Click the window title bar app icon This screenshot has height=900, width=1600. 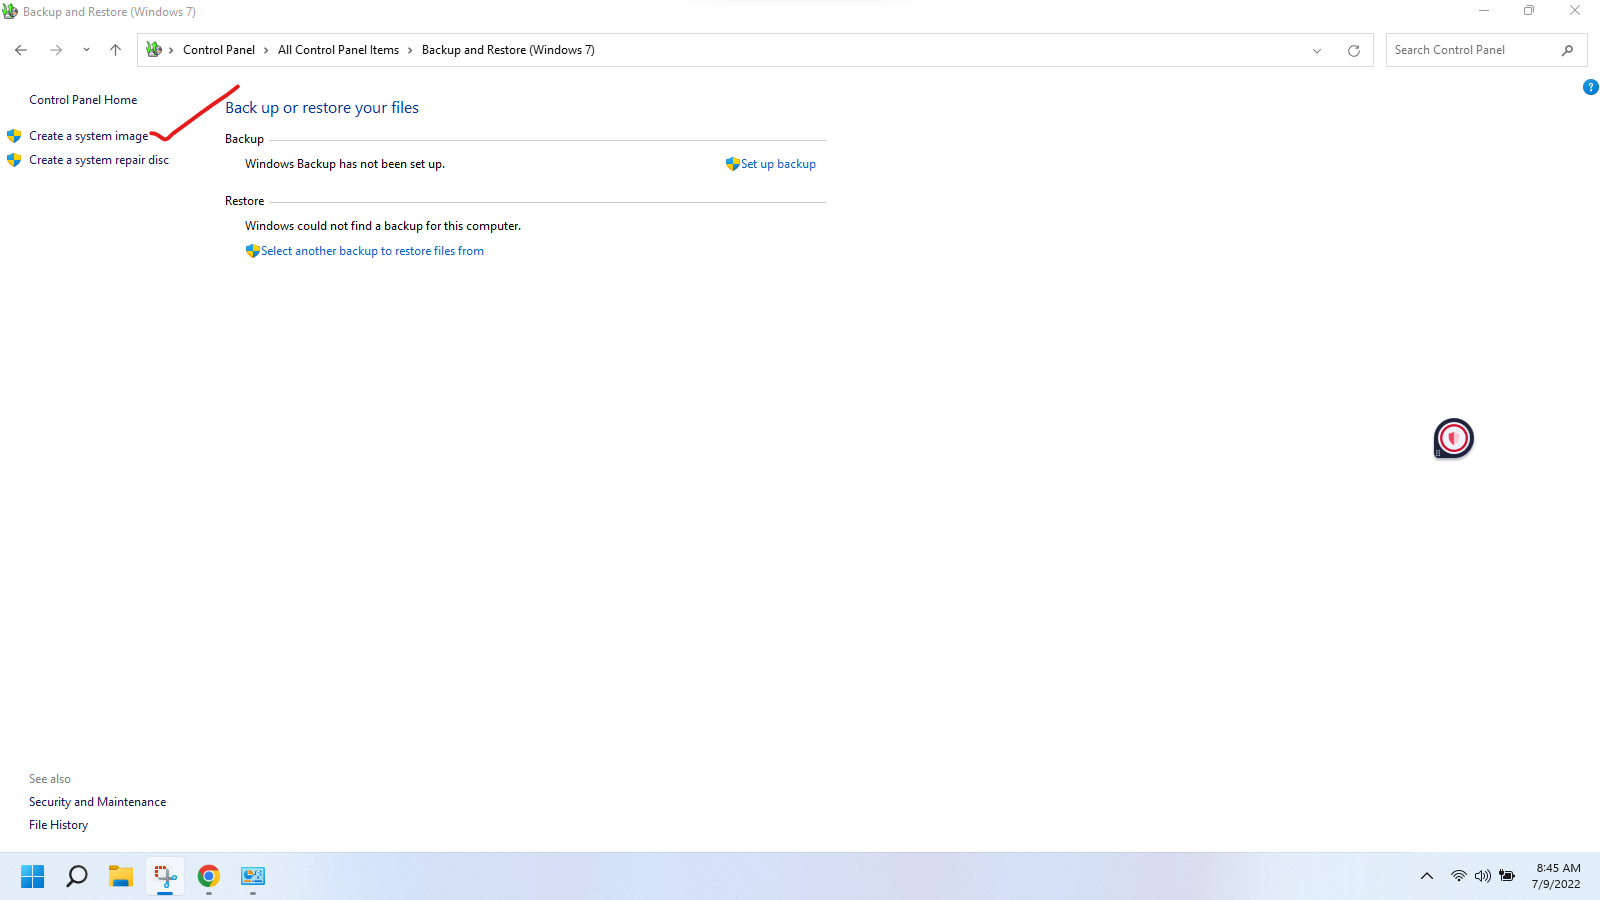10,11
